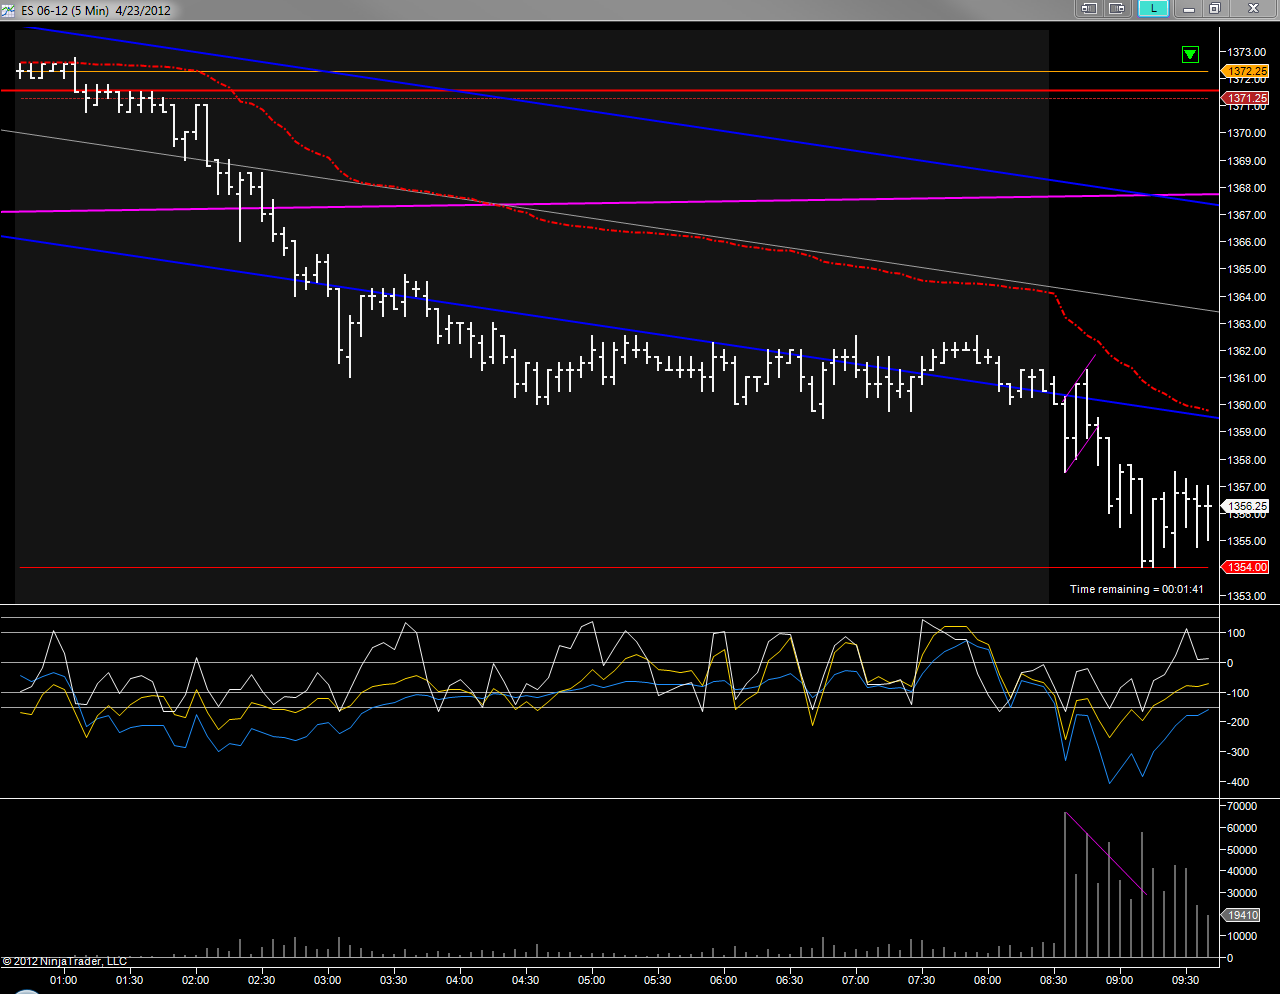Image resolution: width=1280 pixels, height=994 pixels.
Task: Click the 70000 volume scale label
Action: tap(1243, 806)
